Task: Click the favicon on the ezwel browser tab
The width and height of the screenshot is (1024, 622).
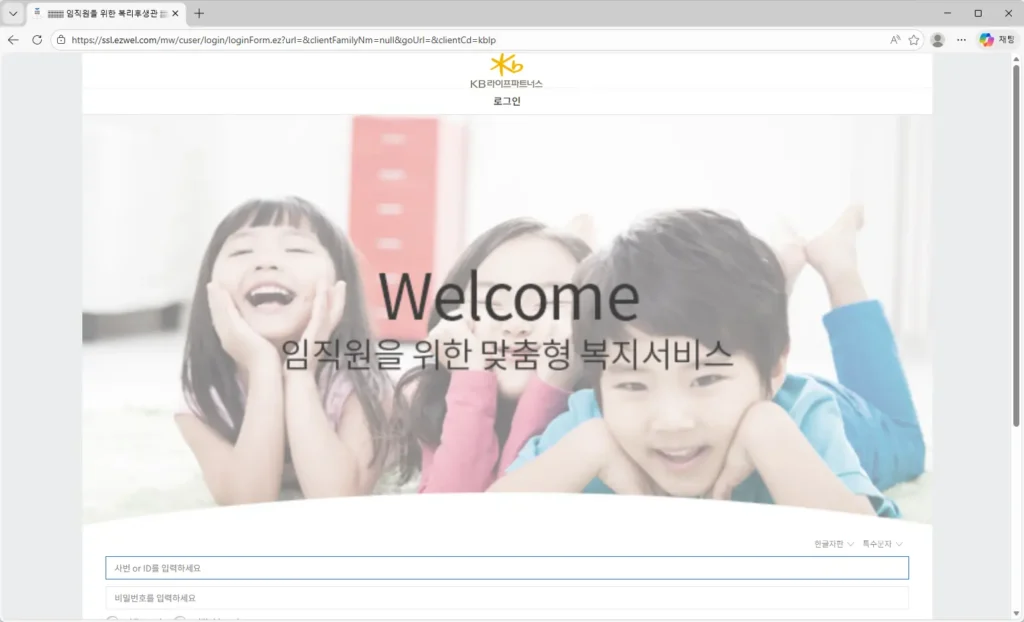Action: [39, 14]
